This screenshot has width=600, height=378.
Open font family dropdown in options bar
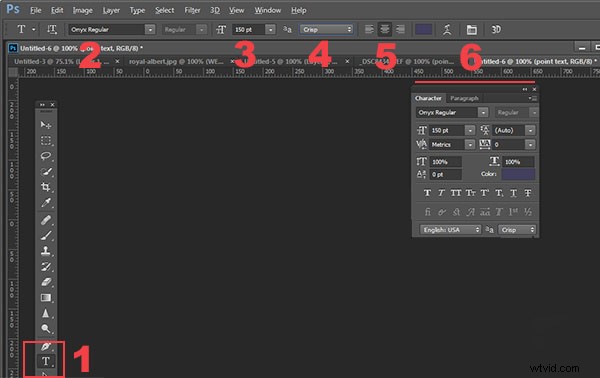pyautogui.click(x=150, y=29)
